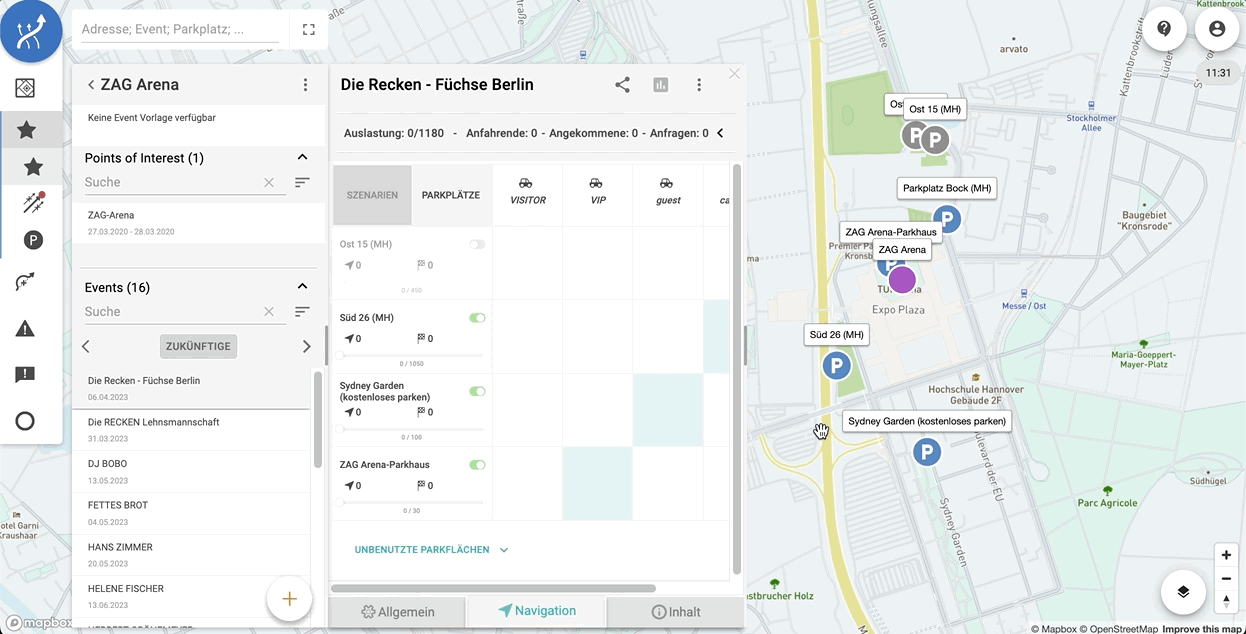Open the map layers button
Screen dimensions: 1246x634
click(1183, 592)
